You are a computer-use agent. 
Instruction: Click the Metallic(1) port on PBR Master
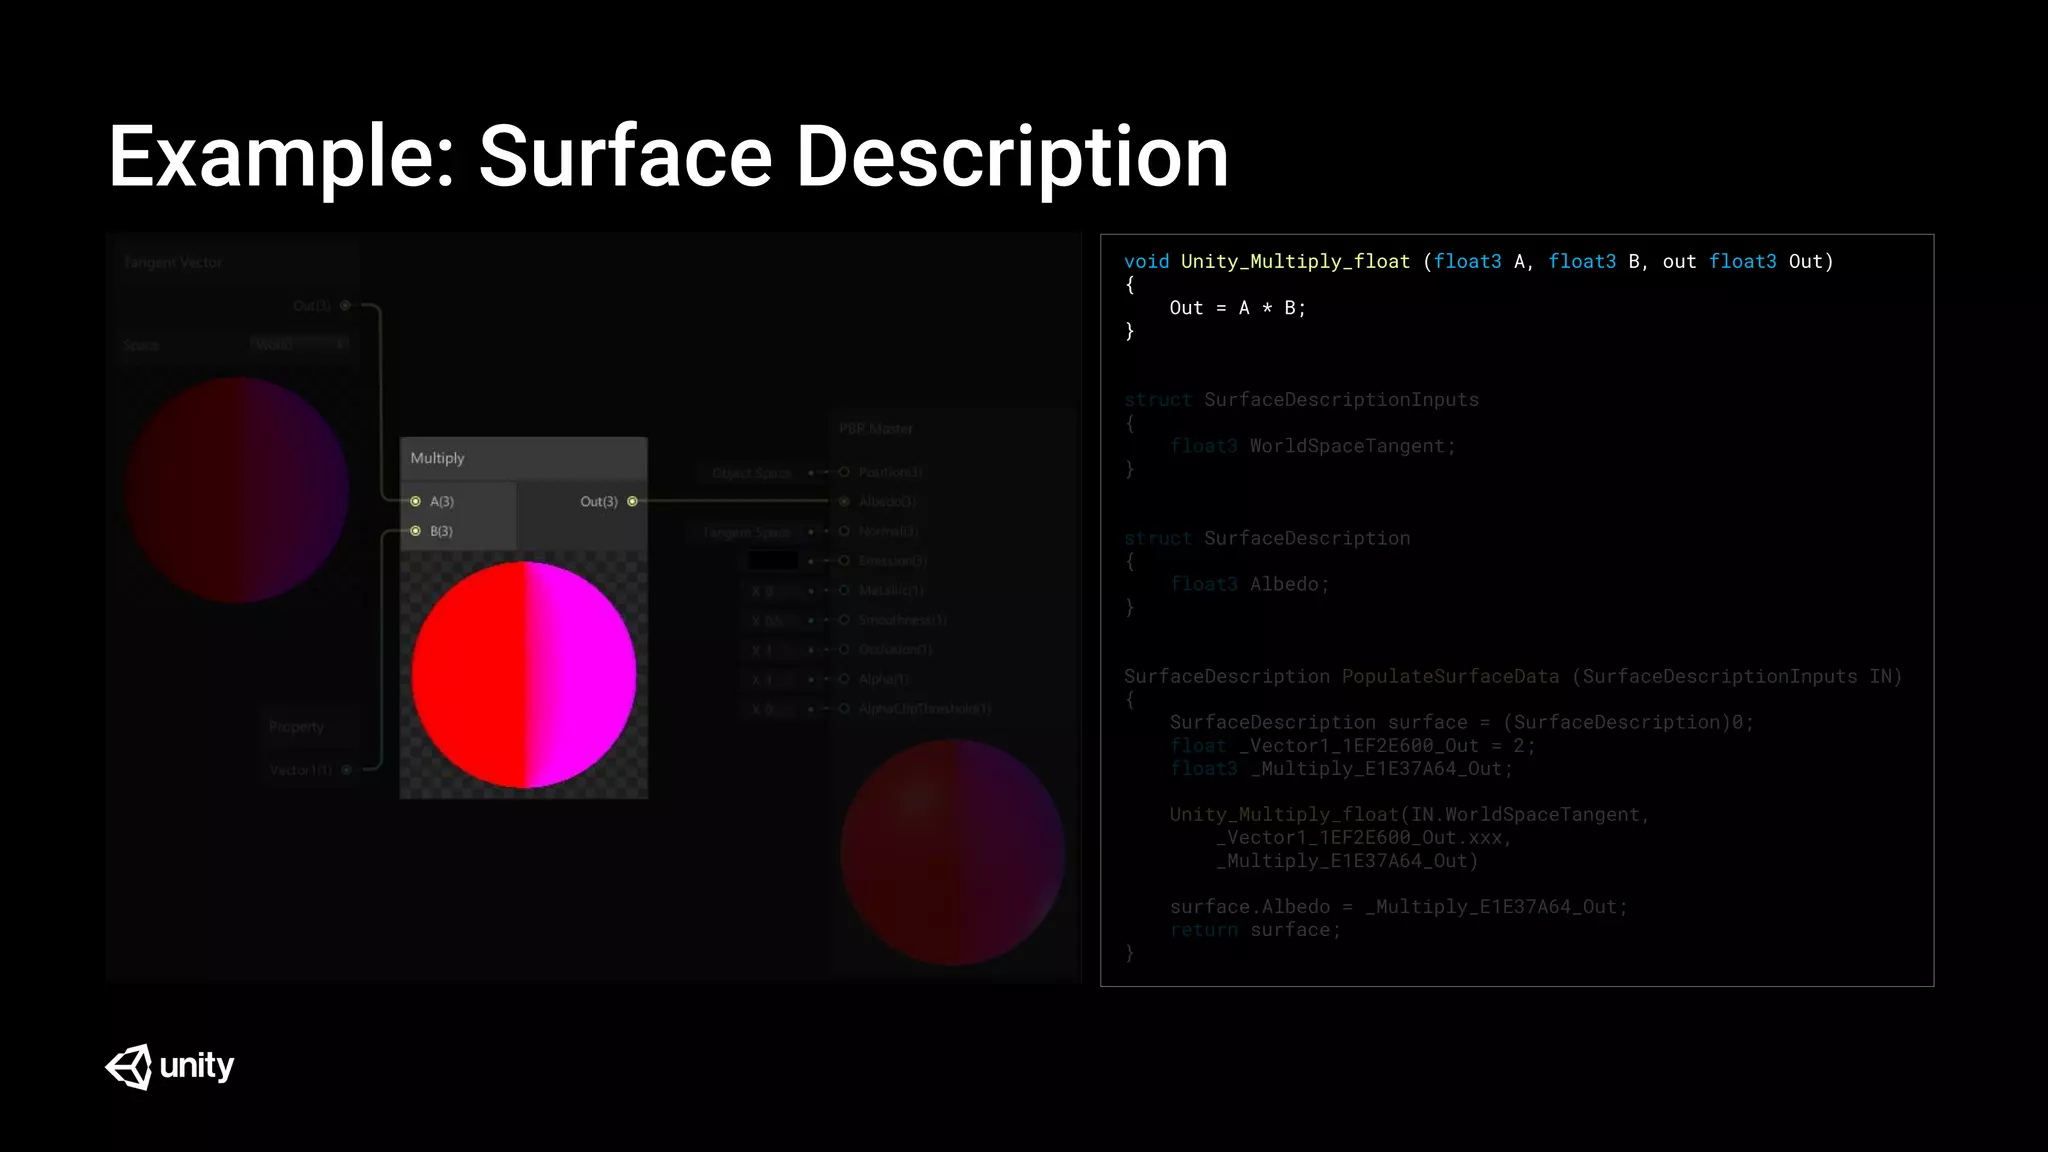(844, 590)
